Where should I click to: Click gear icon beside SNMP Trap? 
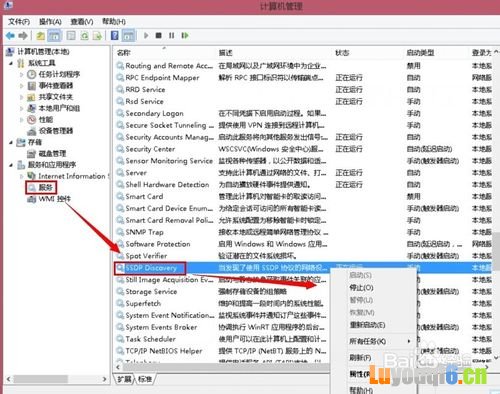tap(120, 232)
